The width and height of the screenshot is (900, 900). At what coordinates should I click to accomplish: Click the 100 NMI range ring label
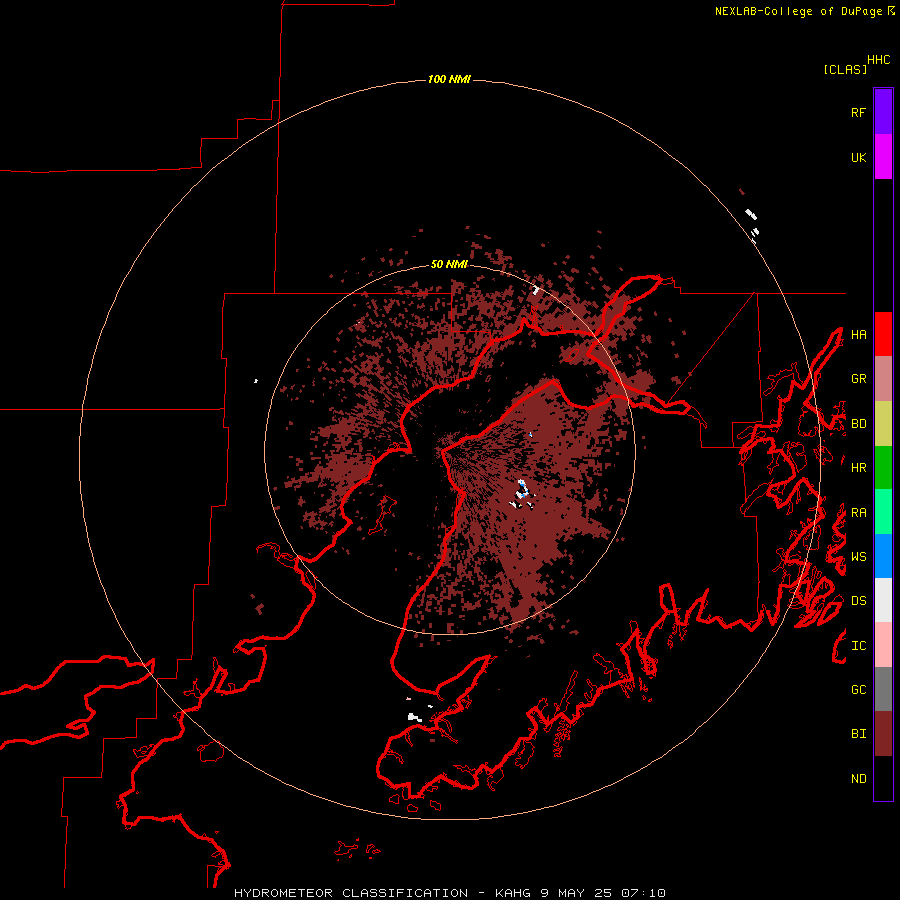449,79
